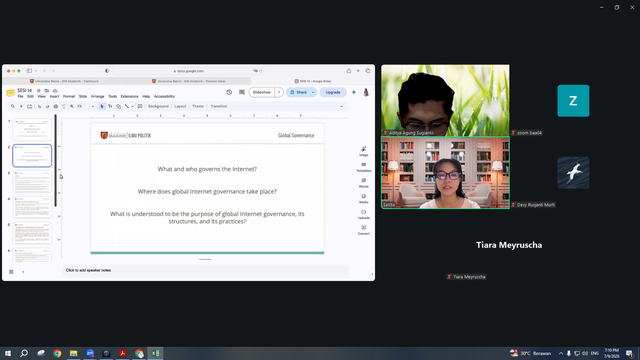Start the Slideshow
Screen dimensions: 640x360
tap(262, 92)
